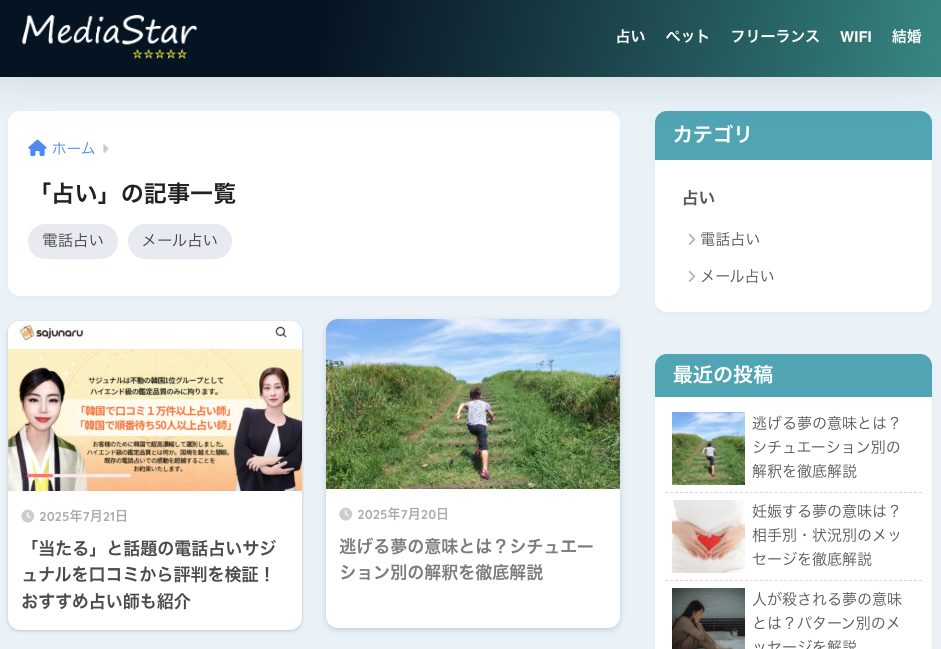Click the search magnifier in sajunaru image
Image resolution: width=941 pixels, height=649 pixels.
coord(281,332)
